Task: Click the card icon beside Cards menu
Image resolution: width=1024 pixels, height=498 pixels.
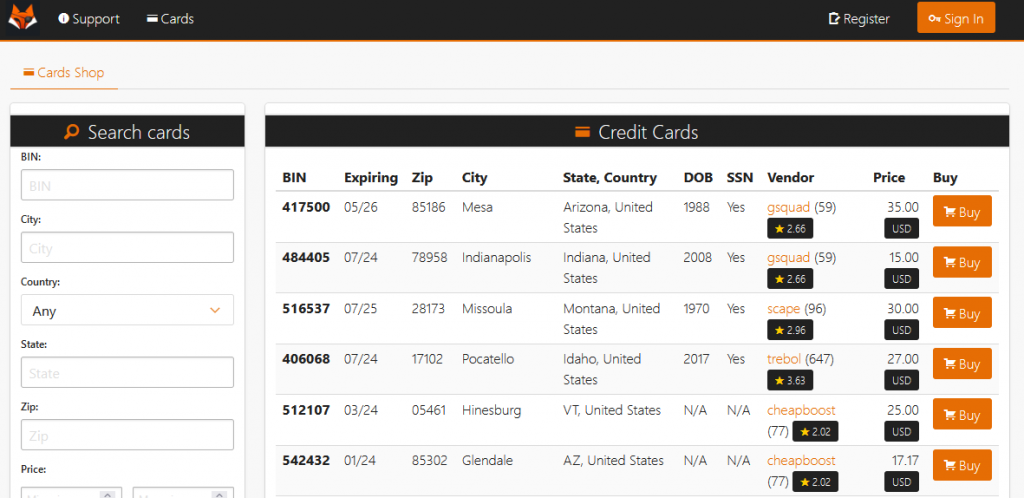Action: (x=152, y=19)
